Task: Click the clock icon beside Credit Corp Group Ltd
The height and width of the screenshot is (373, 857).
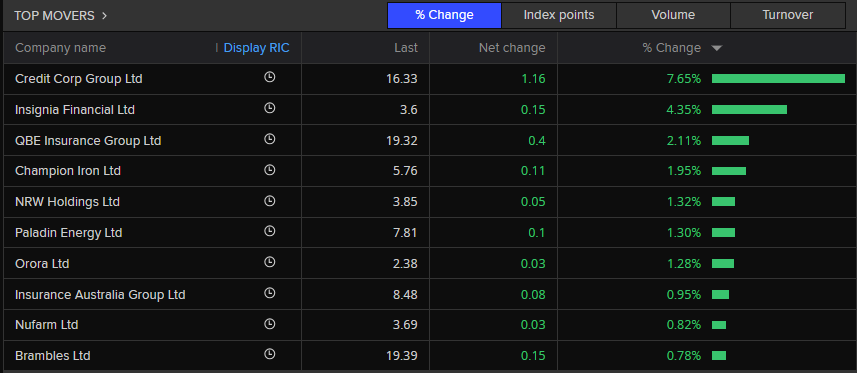Action: (269, 77)
